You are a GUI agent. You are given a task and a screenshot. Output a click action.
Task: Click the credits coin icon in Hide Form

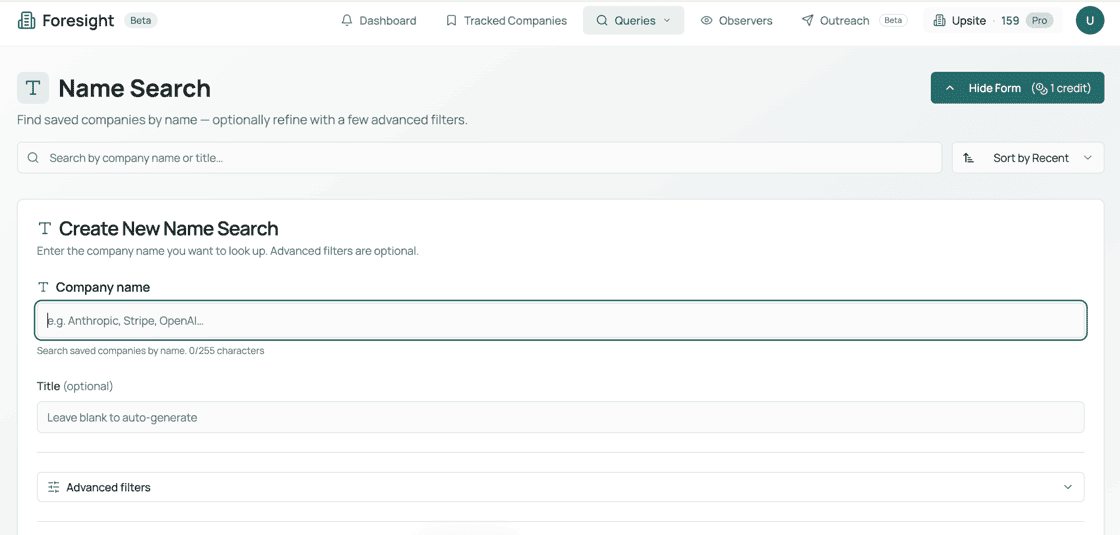pos(1041,89)
